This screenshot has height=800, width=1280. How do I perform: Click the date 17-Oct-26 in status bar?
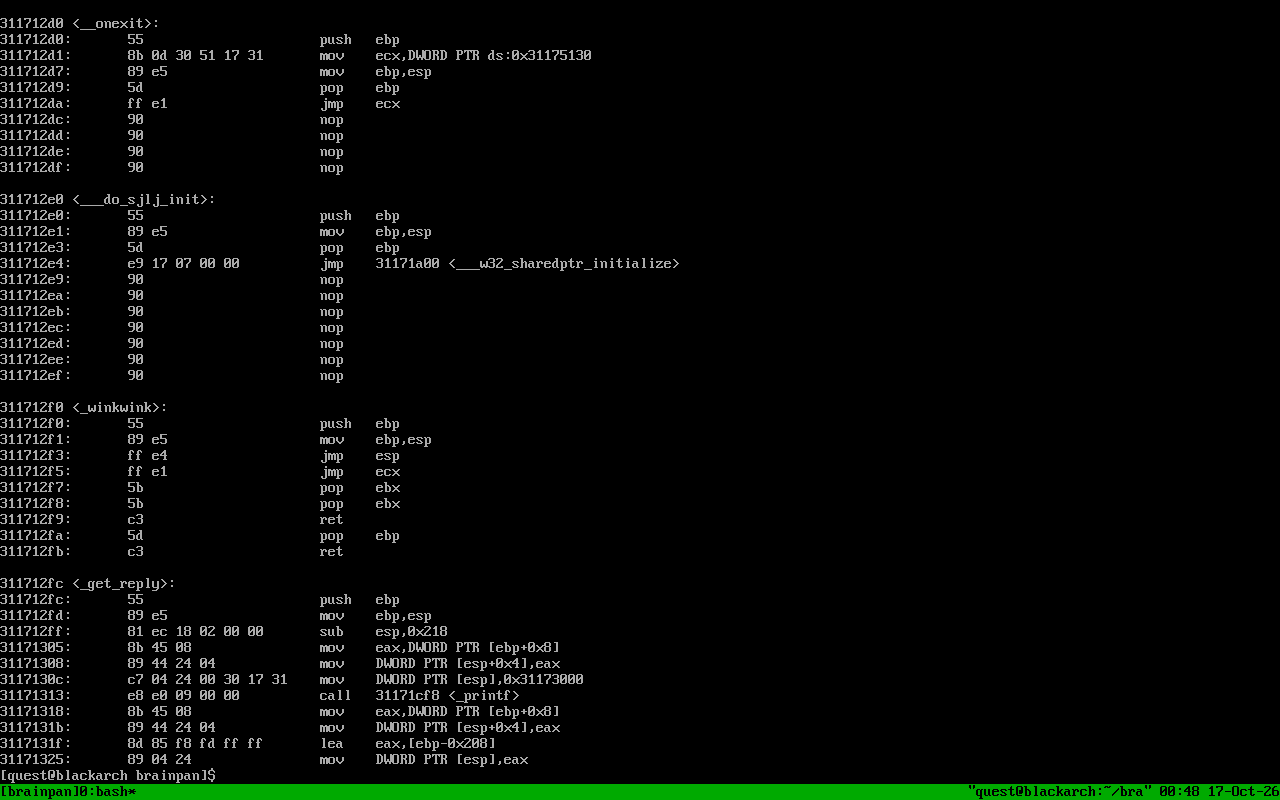pyautogui.click(x=1244, y=792)
